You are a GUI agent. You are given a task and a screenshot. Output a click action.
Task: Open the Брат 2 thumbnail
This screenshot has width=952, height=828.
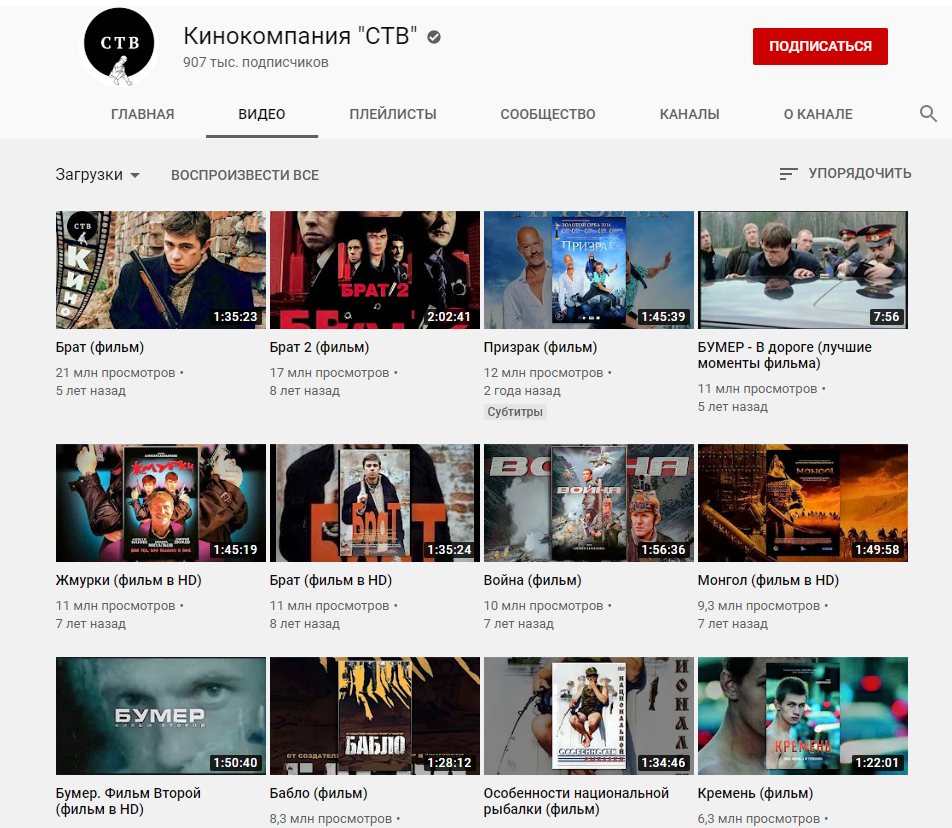(375, 270)
